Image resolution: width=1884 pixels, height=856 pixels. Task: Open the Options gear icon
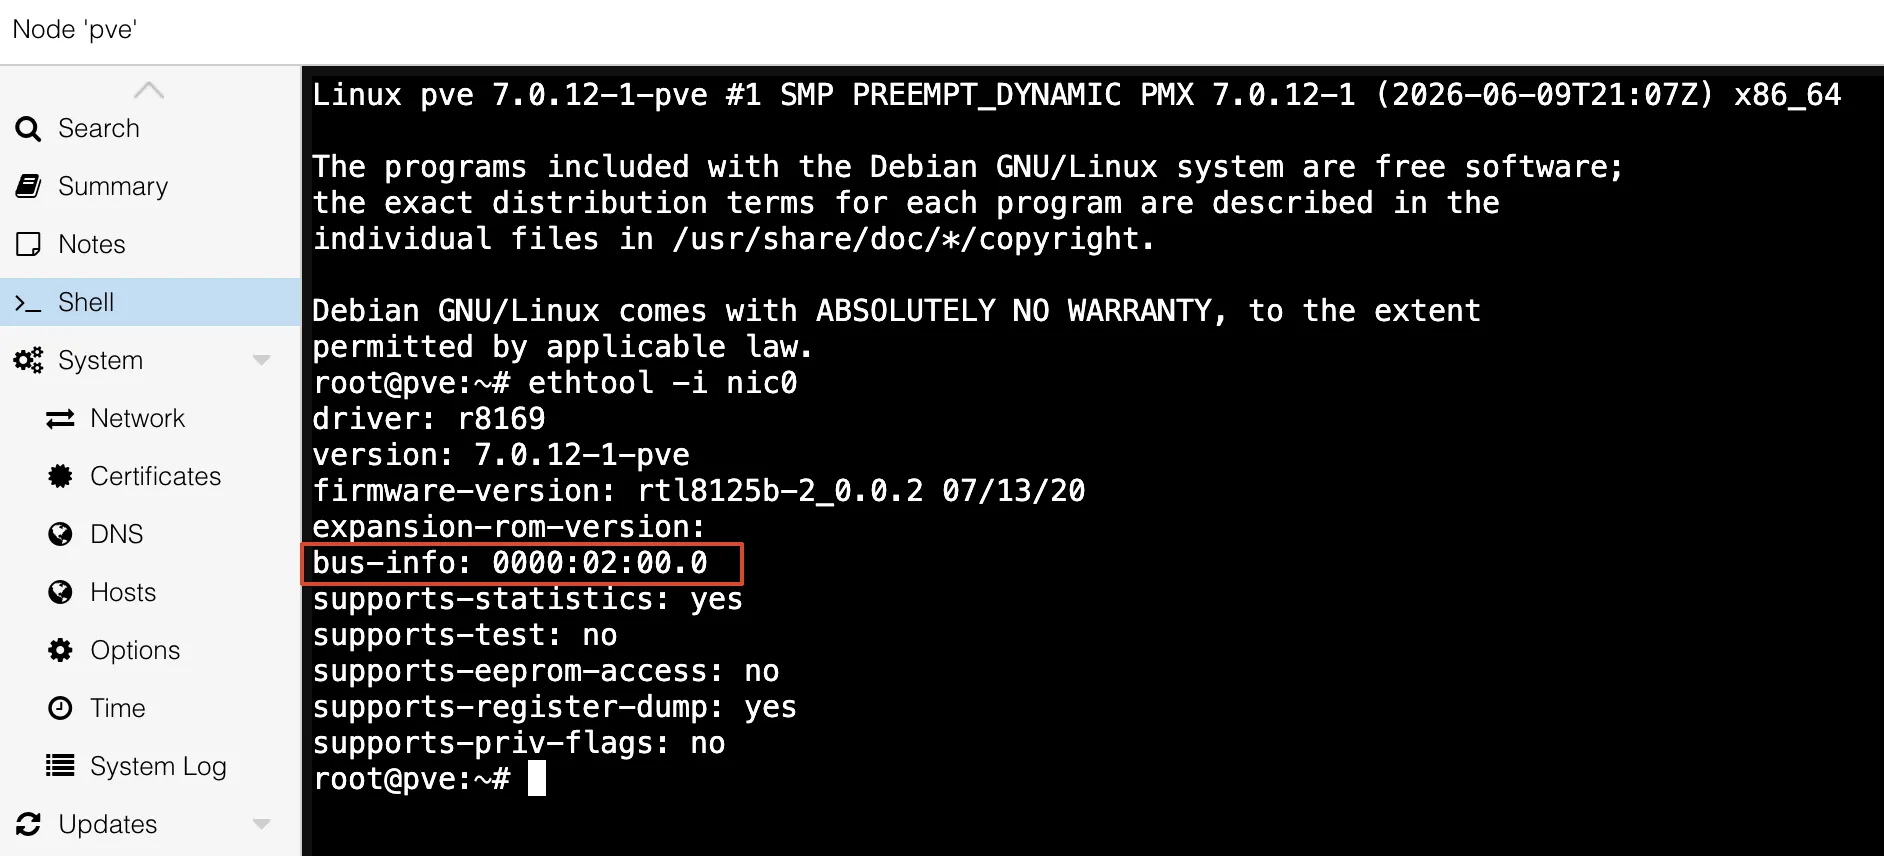60,651
